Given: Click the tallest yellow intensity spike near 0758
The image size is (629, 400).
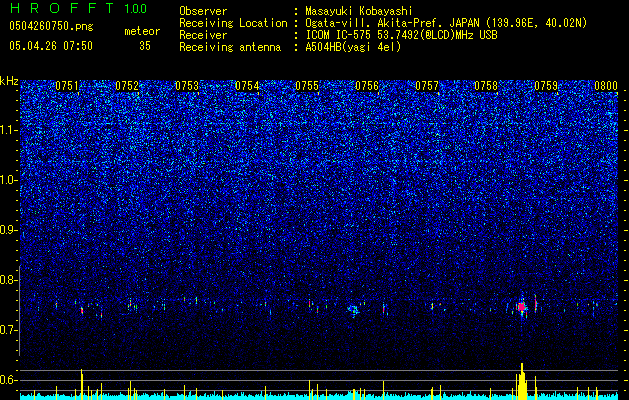Looking at the screenshot, I should coord(522,381).
